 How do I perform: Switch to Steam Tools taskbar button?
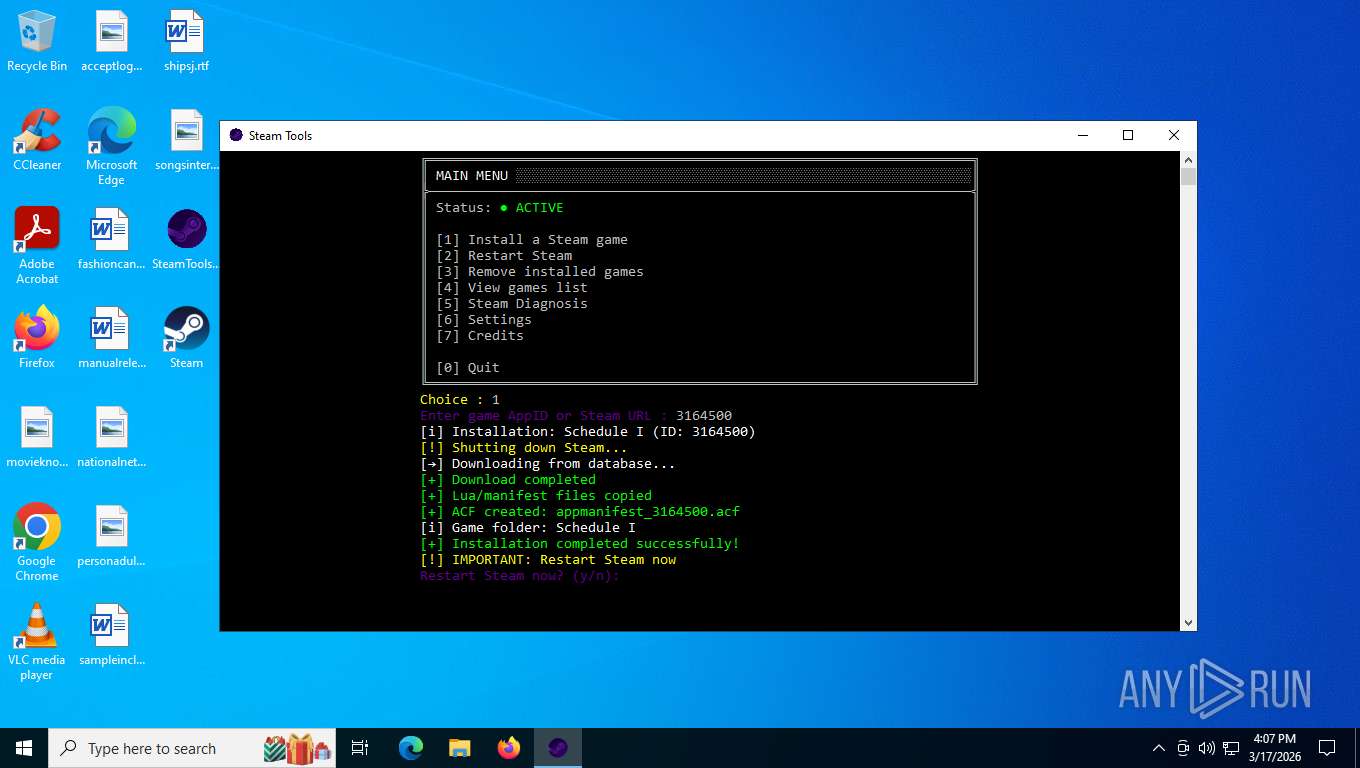point(558,748)
